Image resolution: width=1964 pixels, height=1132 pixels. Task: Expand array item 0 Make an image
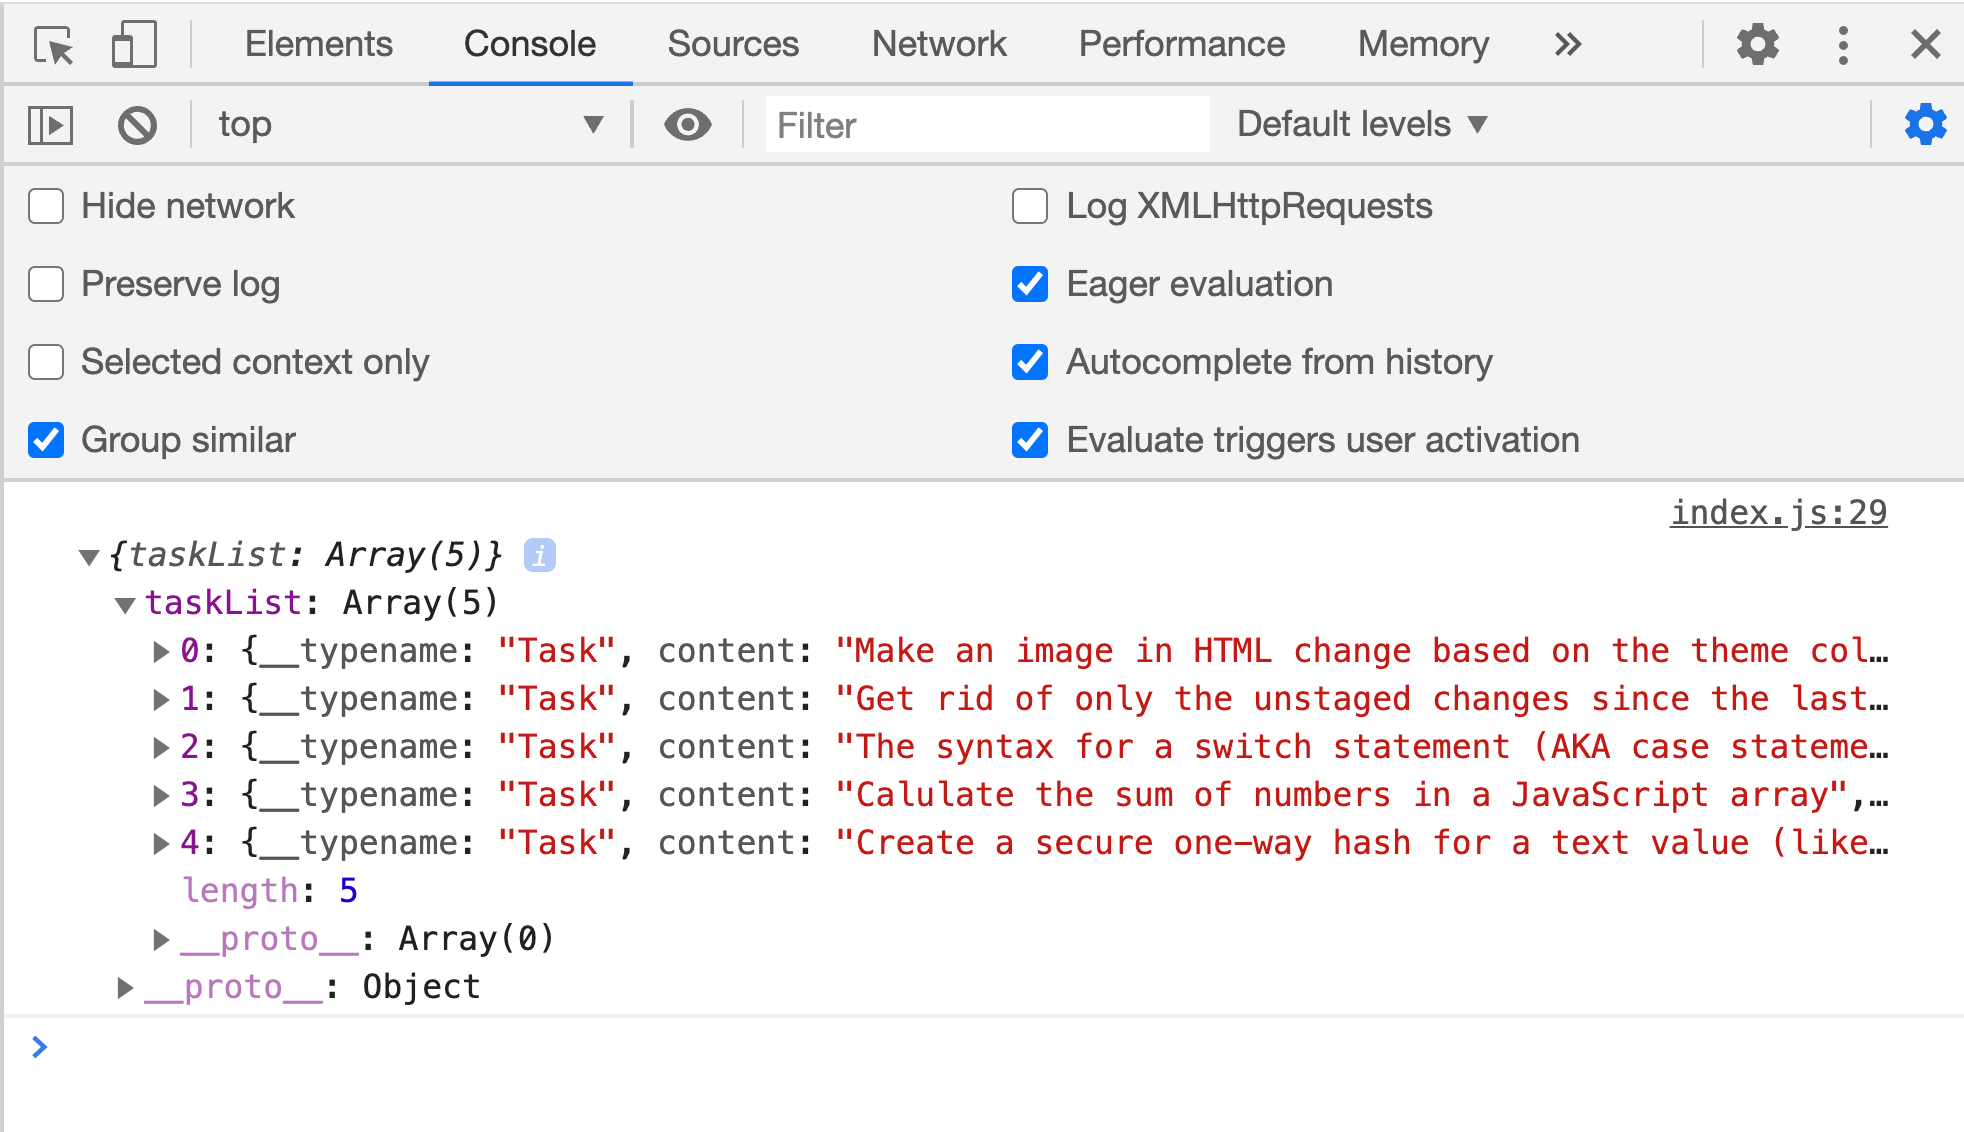[x=161, y=652]
